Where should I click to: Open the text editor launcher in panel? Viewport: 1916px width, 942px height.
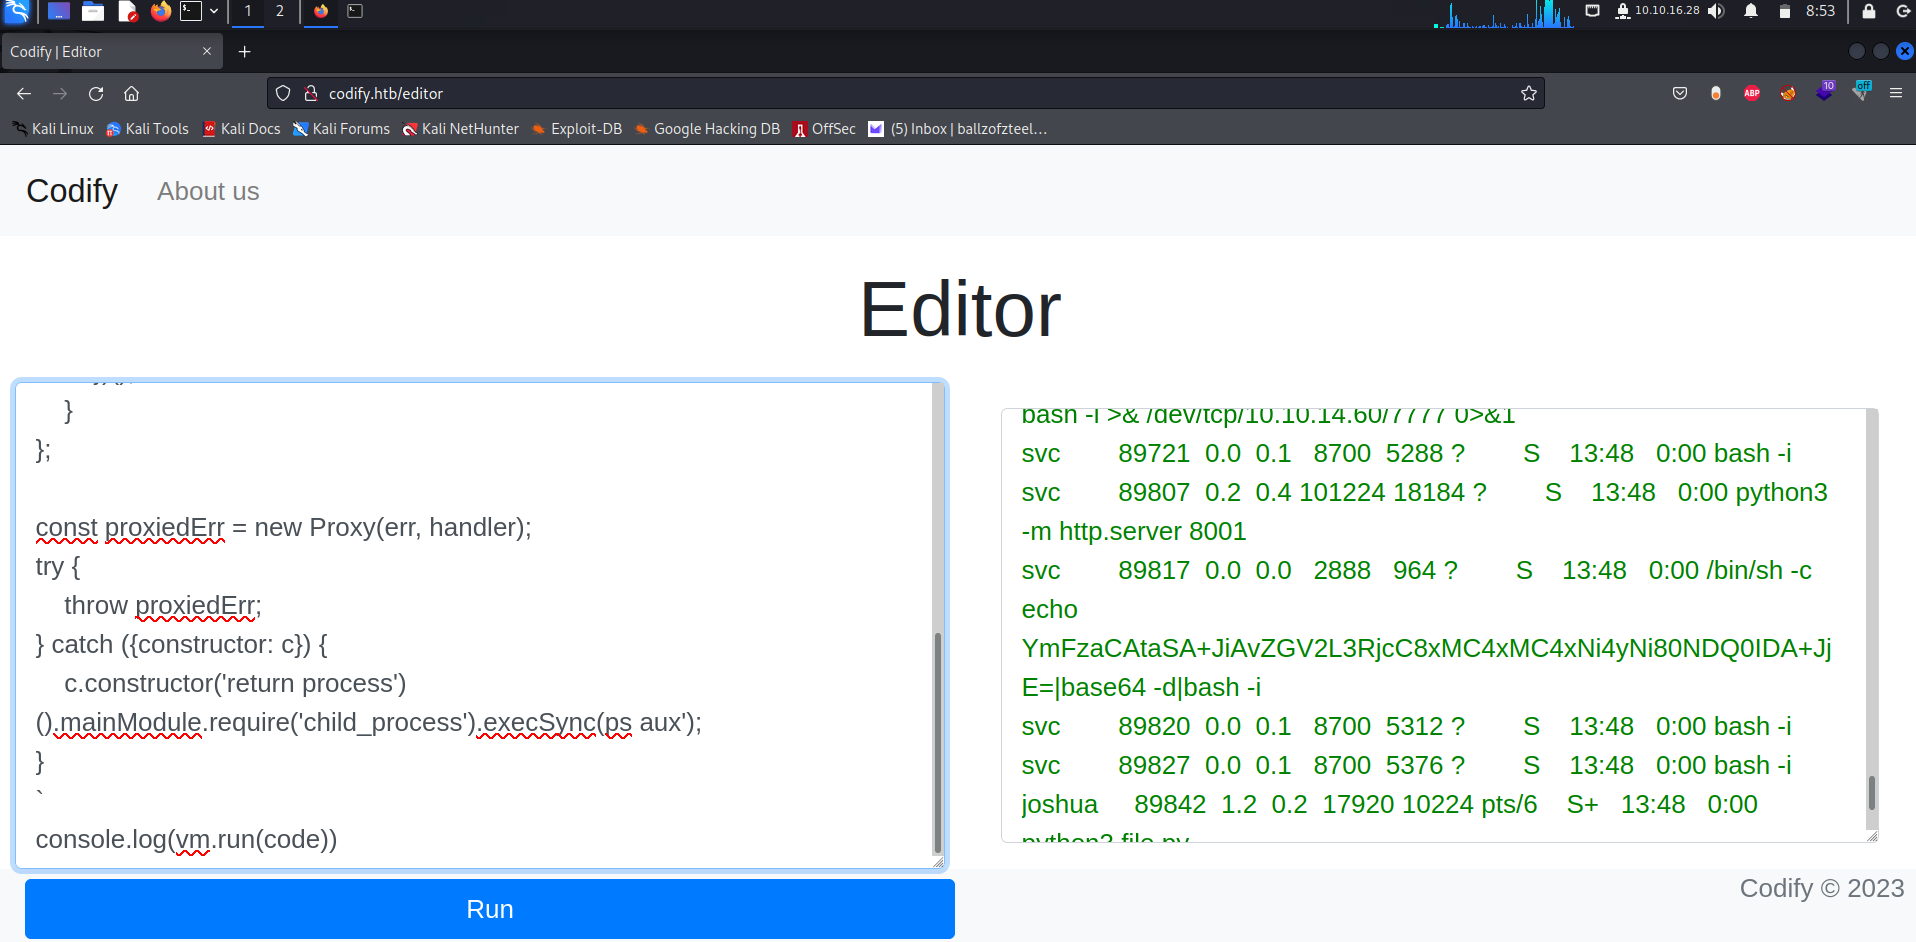point(127,11)
